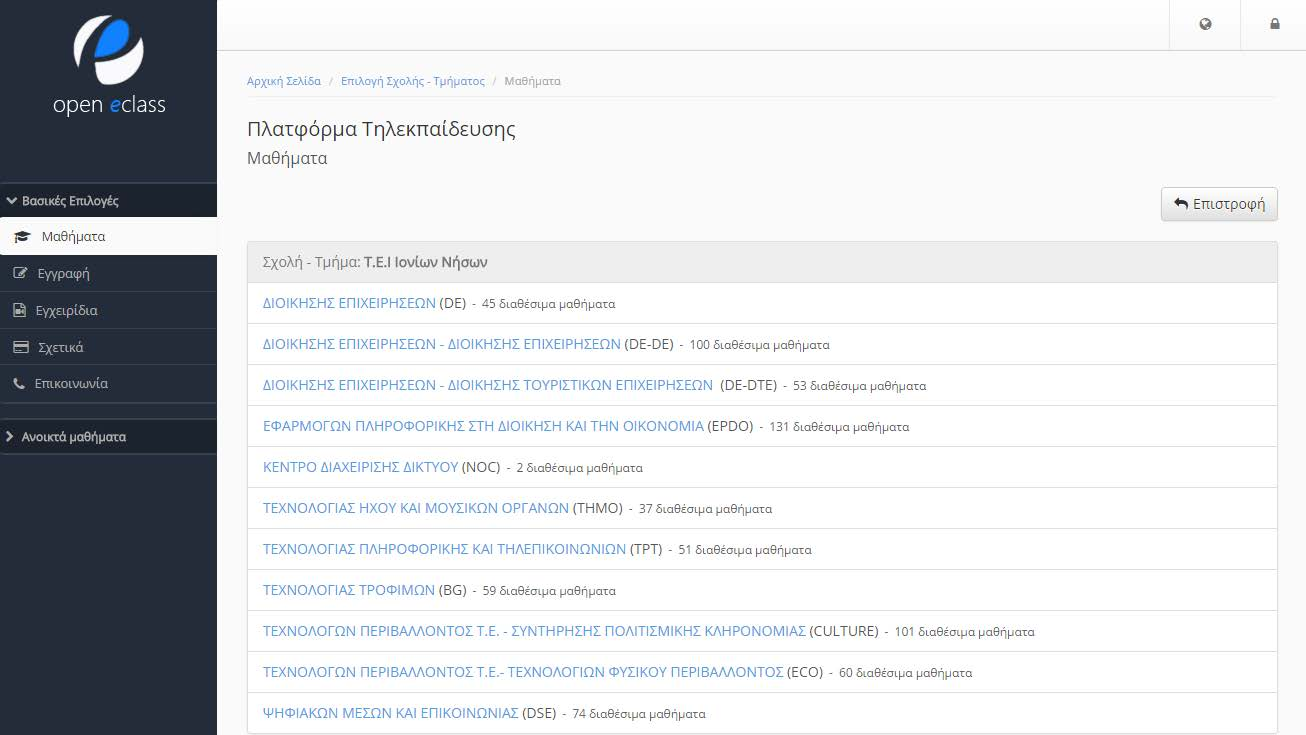This screenshot has width=1306, height=735.
Task: Collapse the Βασικές Επιλογές section chevron
Action: [11, 200]
